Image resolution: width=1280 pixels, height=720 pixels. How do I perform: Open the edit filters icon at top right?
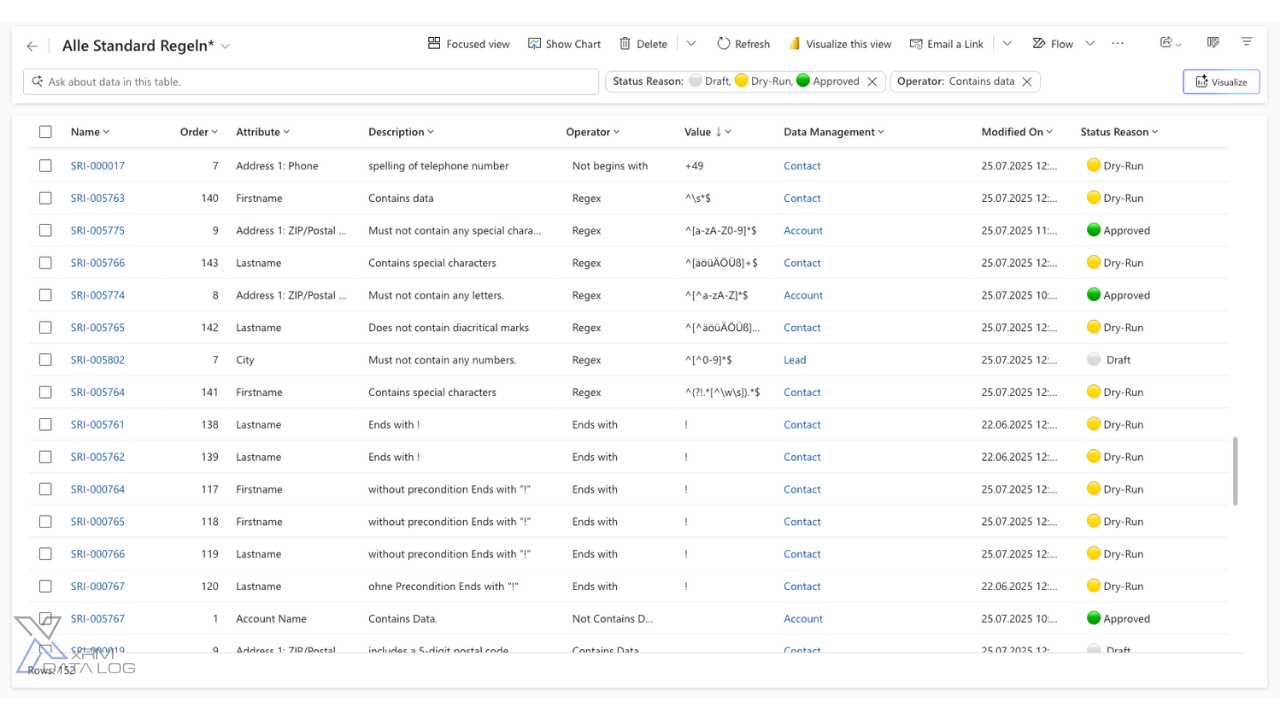coord(1246,43)
